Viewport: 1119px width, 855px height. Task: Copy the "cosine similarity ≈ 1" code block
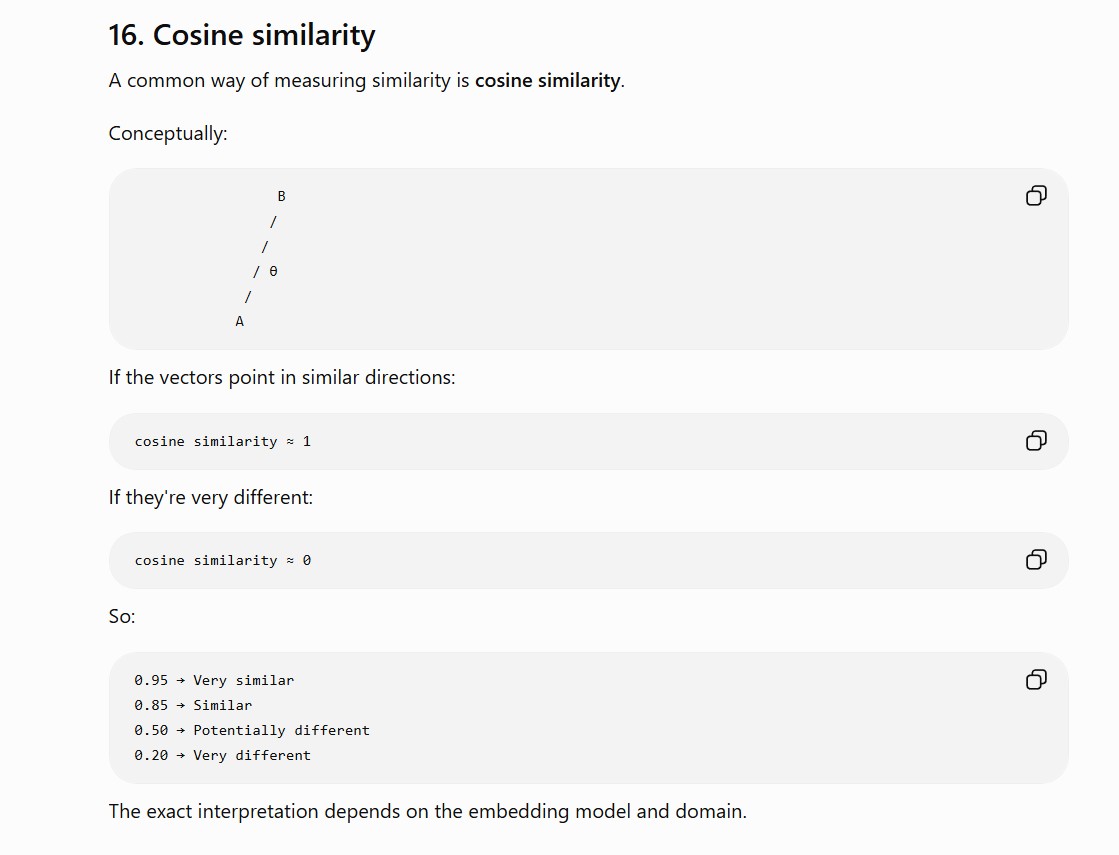coord(1036,440)
